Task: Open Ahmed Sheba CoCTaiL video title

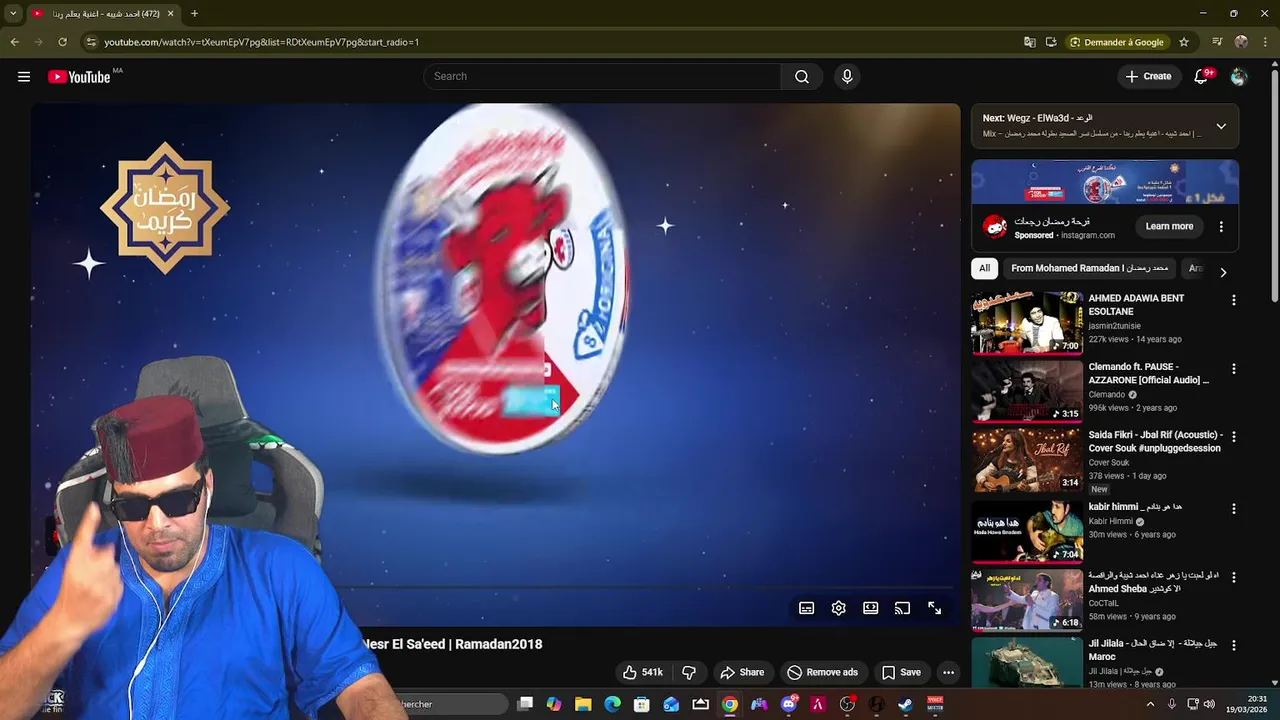Action: [x=1153, y=582]
